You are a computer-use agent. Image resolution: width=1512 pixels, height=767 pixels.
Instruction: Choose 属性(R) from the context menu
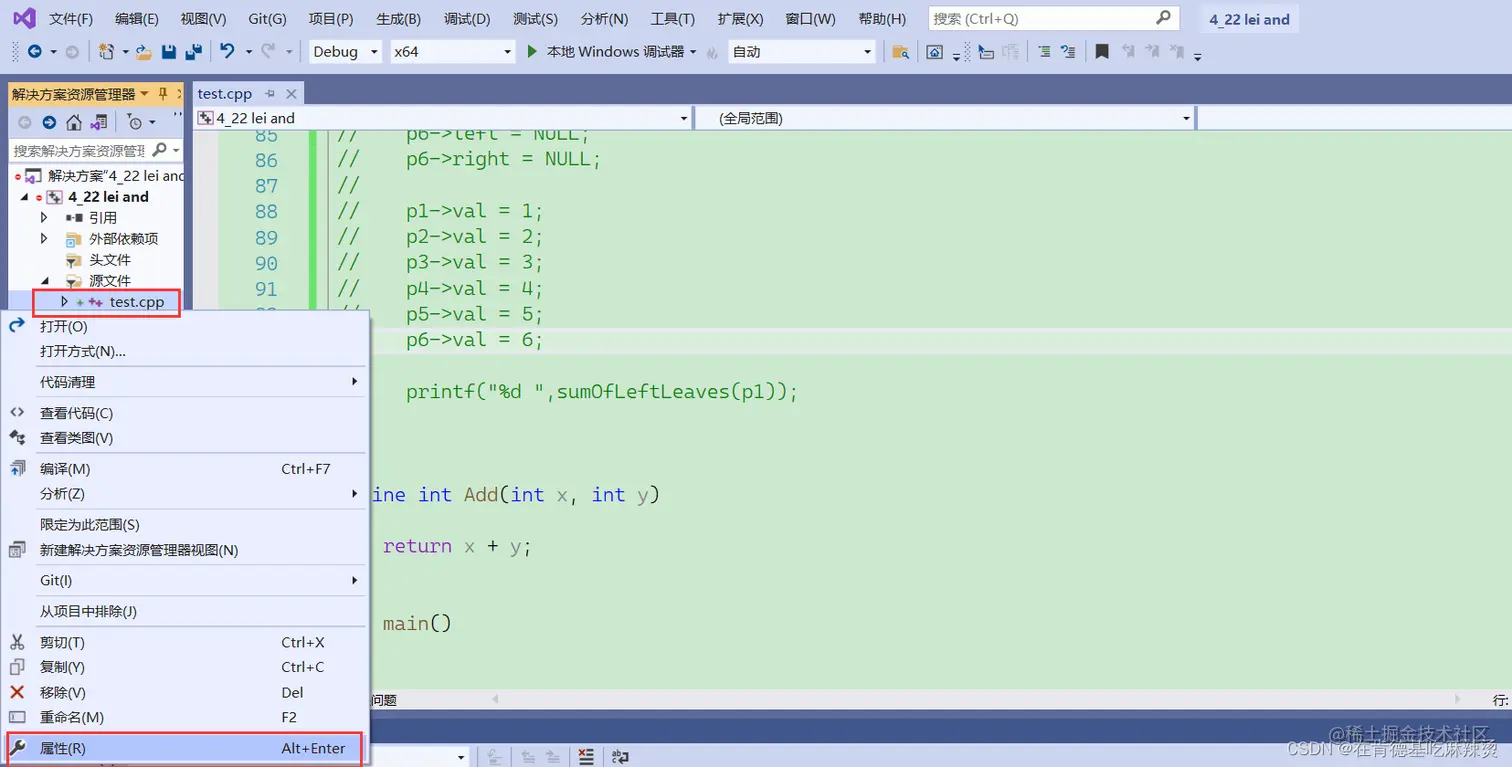(186, 748)
